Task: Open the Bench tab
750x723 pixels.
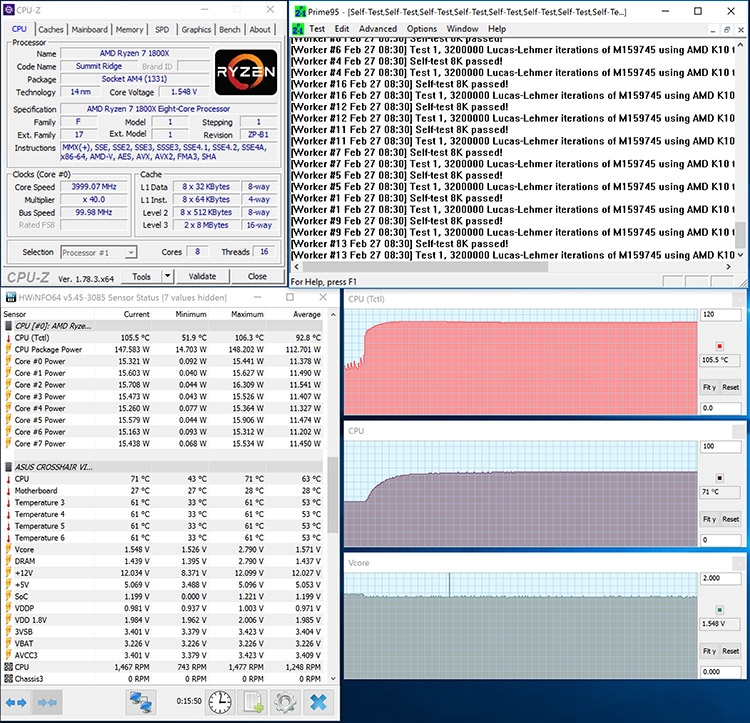Action: [230, 30]
